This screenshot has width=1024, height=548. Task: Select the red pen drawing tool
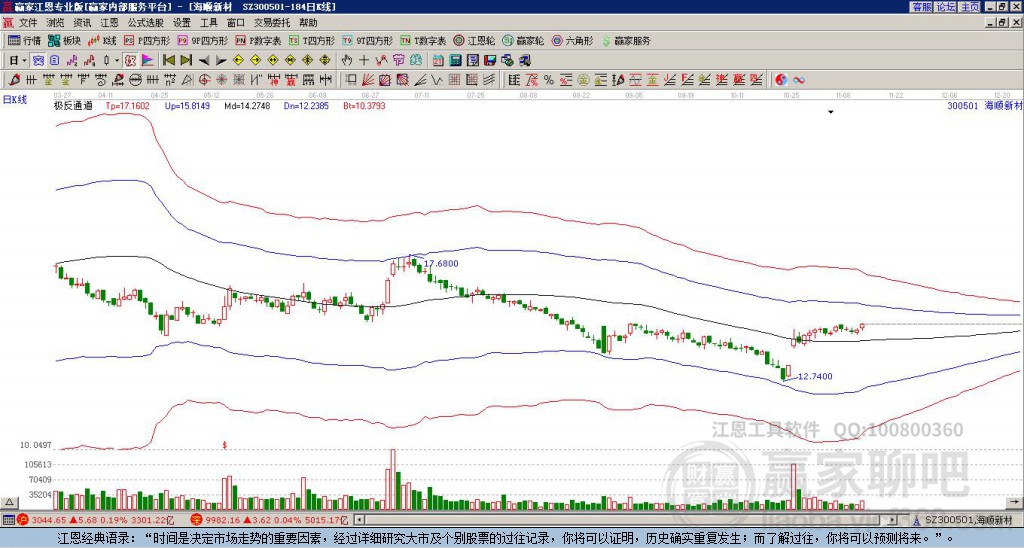click(x=14, y=80)
